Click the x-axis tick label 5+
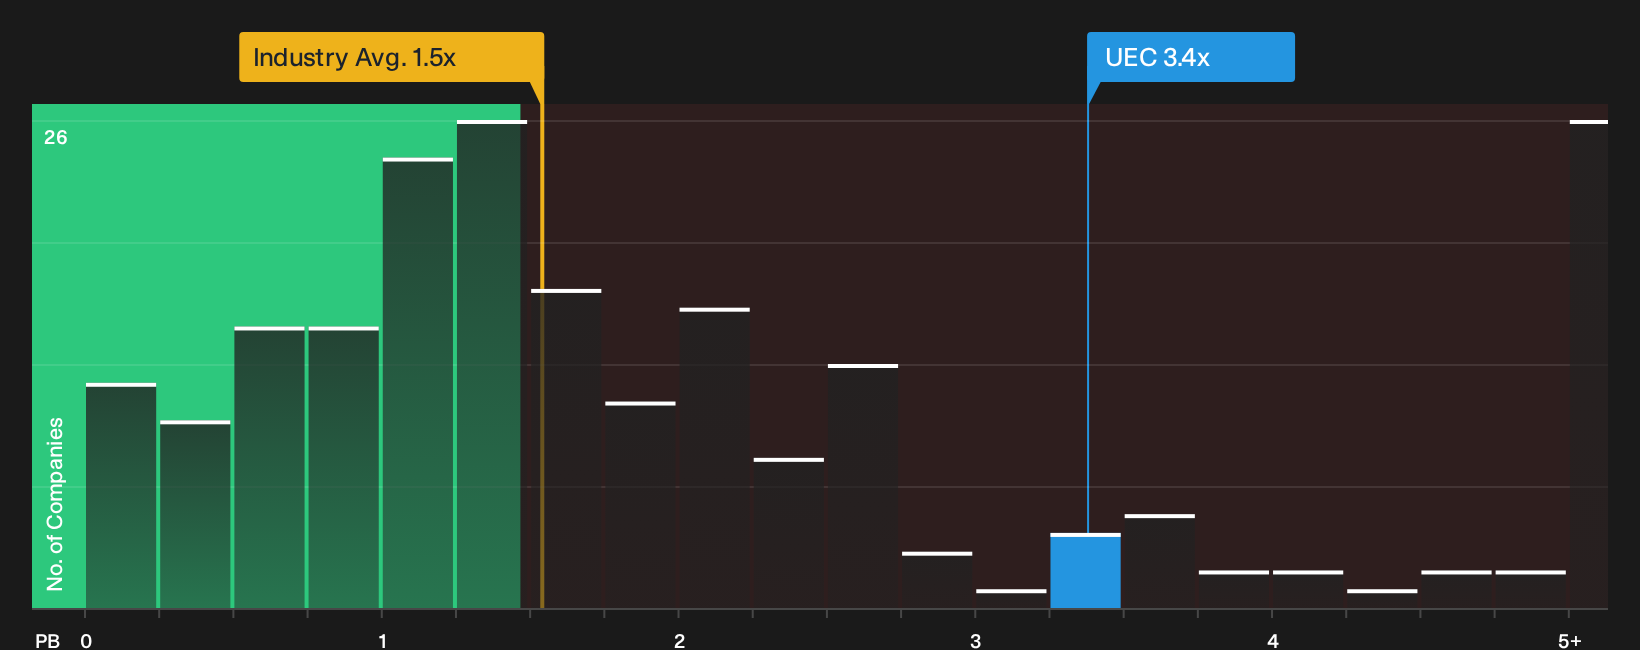1640x650 pixels. click(1570, 641)
